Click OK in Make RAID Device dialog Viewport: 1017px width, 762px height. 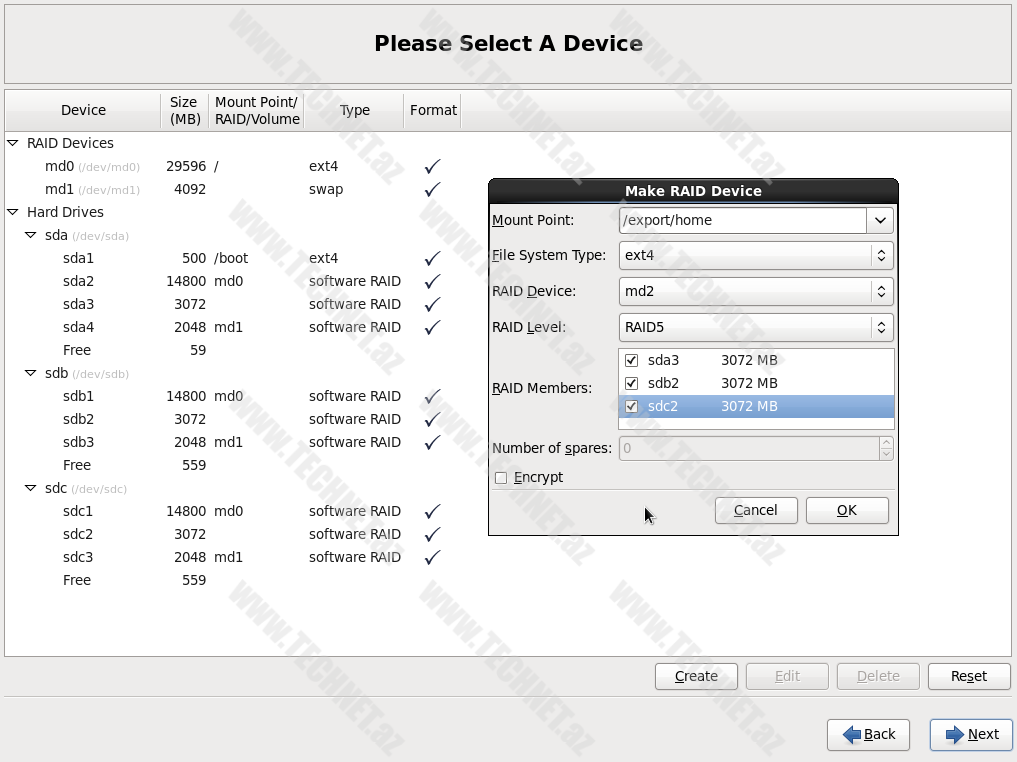coord(846,510)
